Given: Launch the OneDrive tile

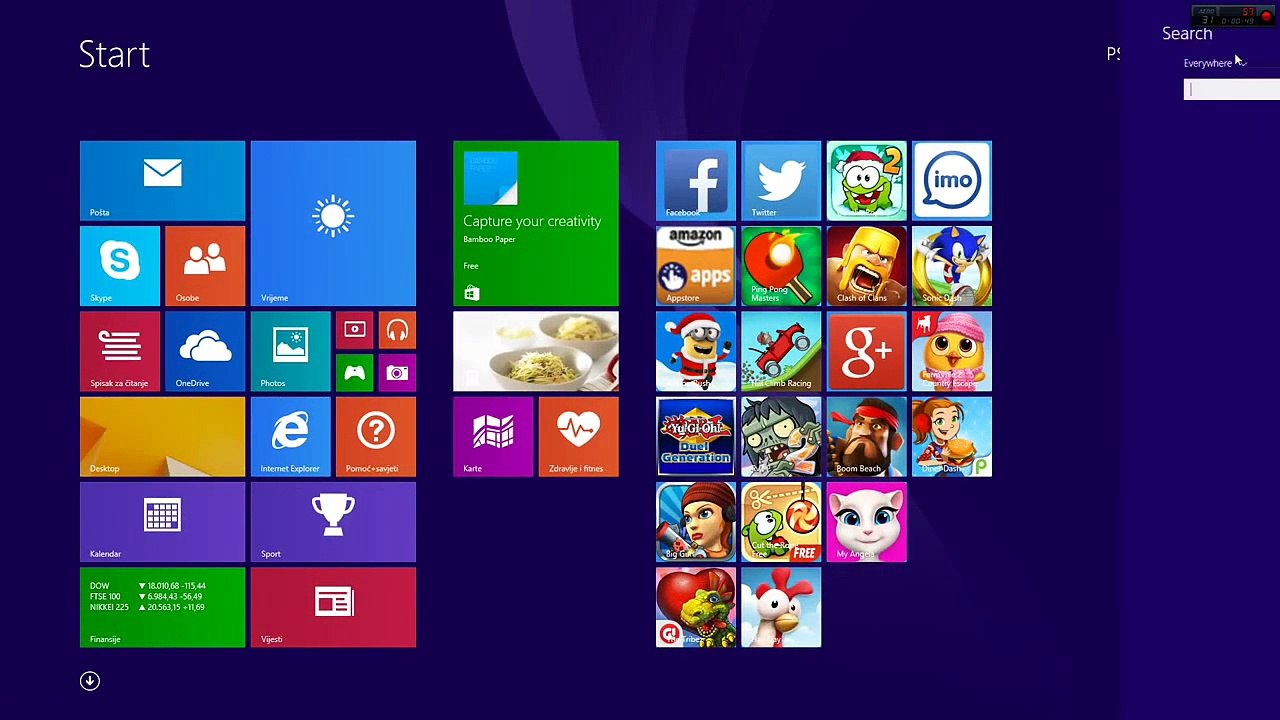Looking at the screenshot, I should 205,351.
